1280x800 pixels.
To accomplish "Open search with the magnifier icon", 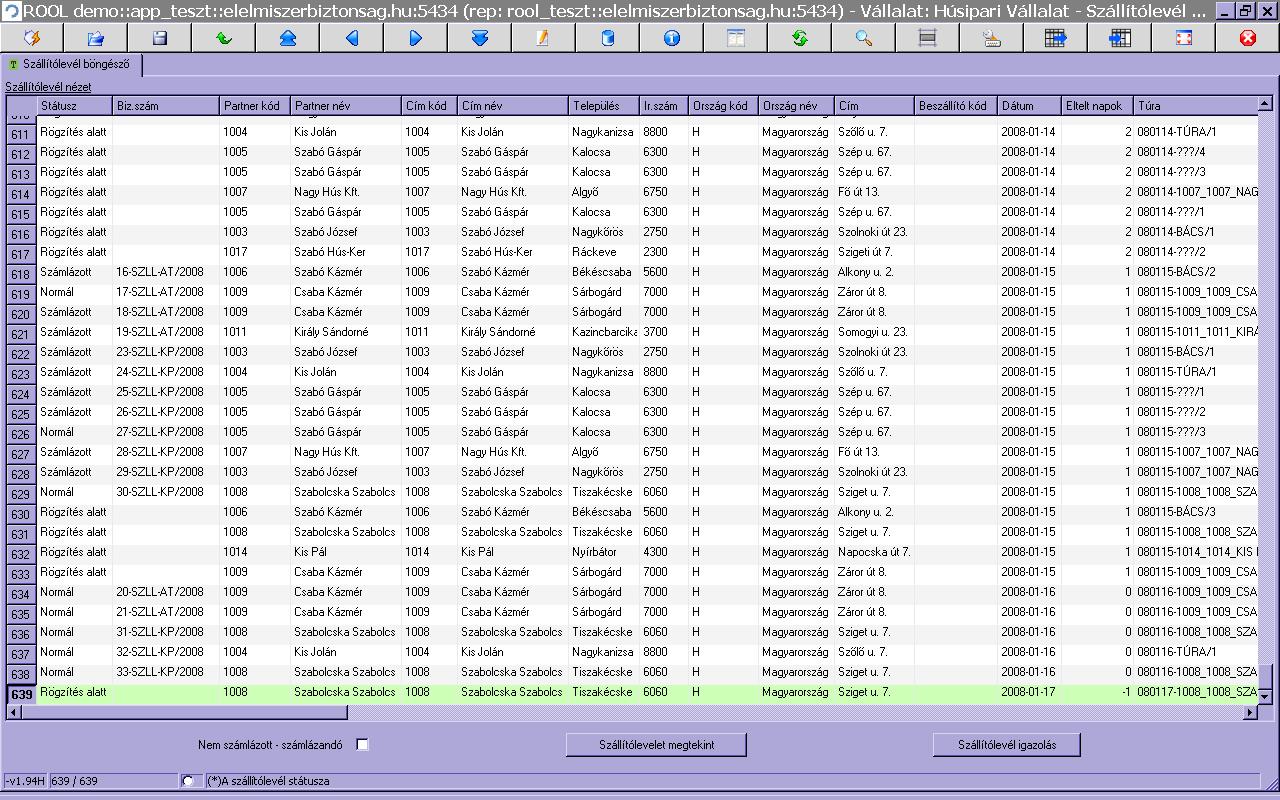I will pyautogui.click(x=863, y=38).
